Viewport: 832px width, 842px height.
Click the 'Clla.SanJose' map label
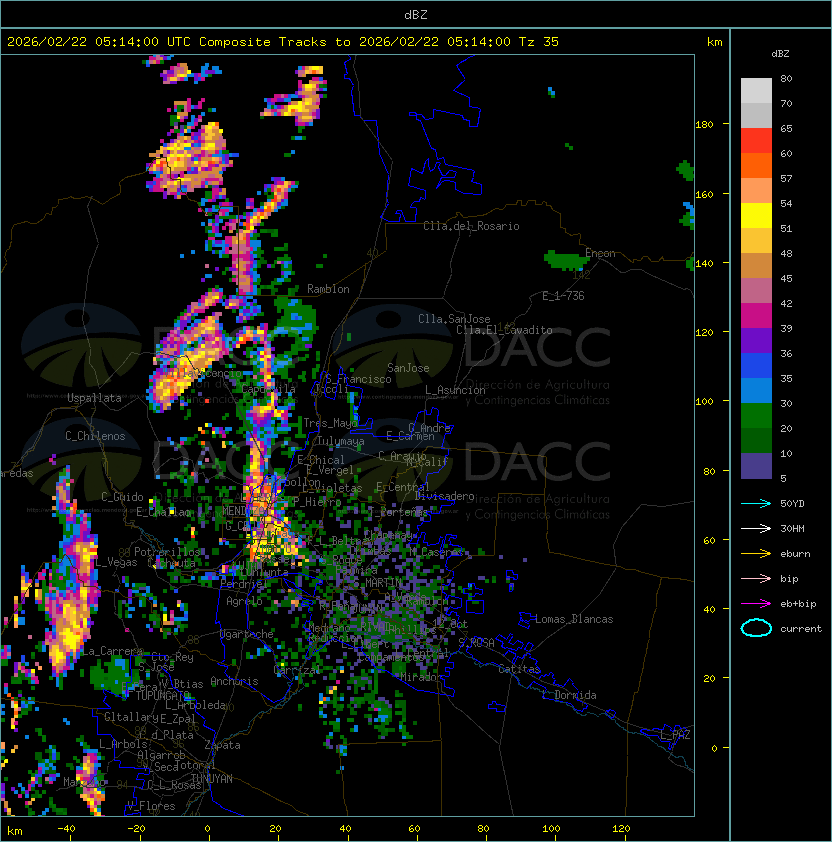click(x=454, y=319)
